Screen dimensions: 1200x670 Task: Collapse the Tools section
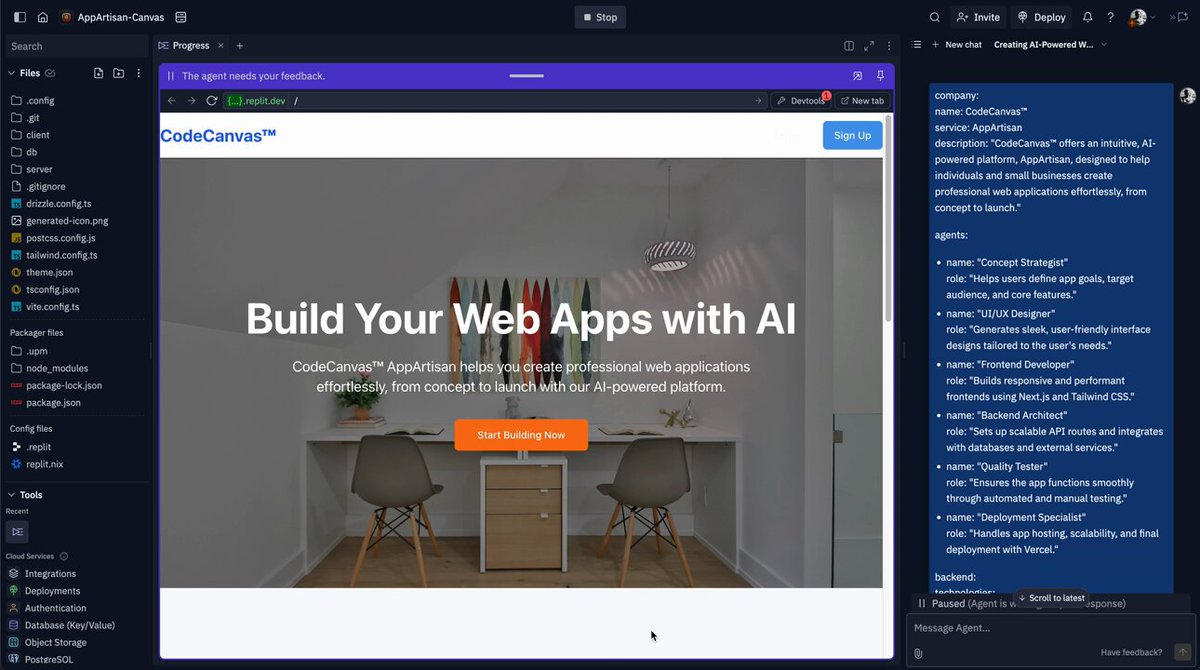pos(12,495)
